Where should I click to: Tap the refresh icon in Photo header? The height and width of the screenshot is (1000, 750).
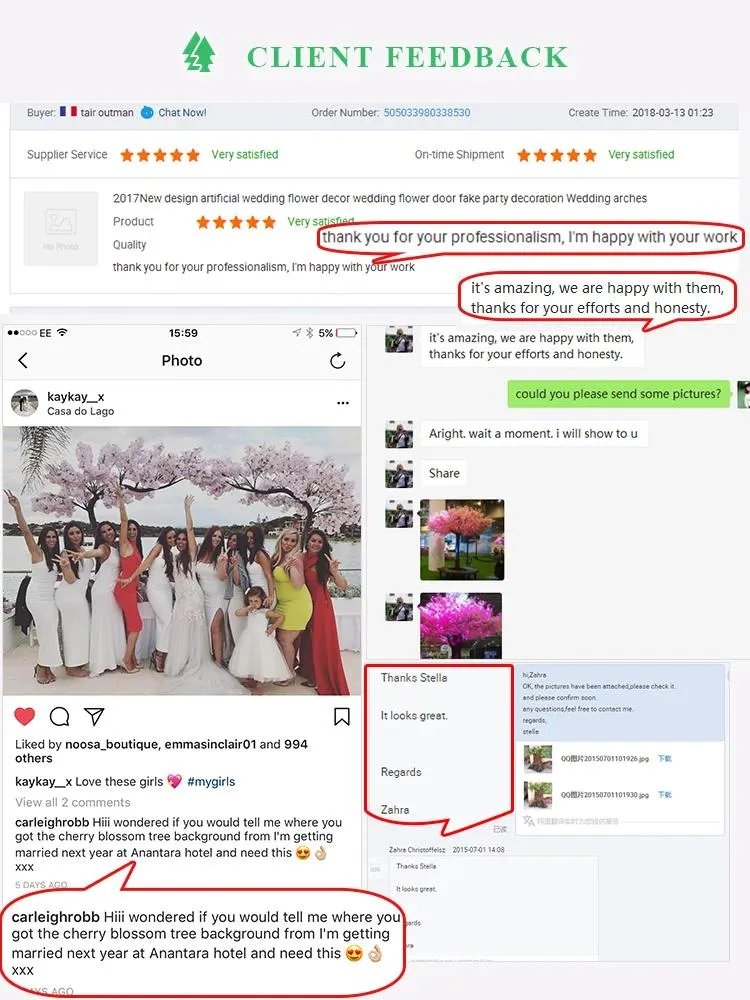(337, 361)
